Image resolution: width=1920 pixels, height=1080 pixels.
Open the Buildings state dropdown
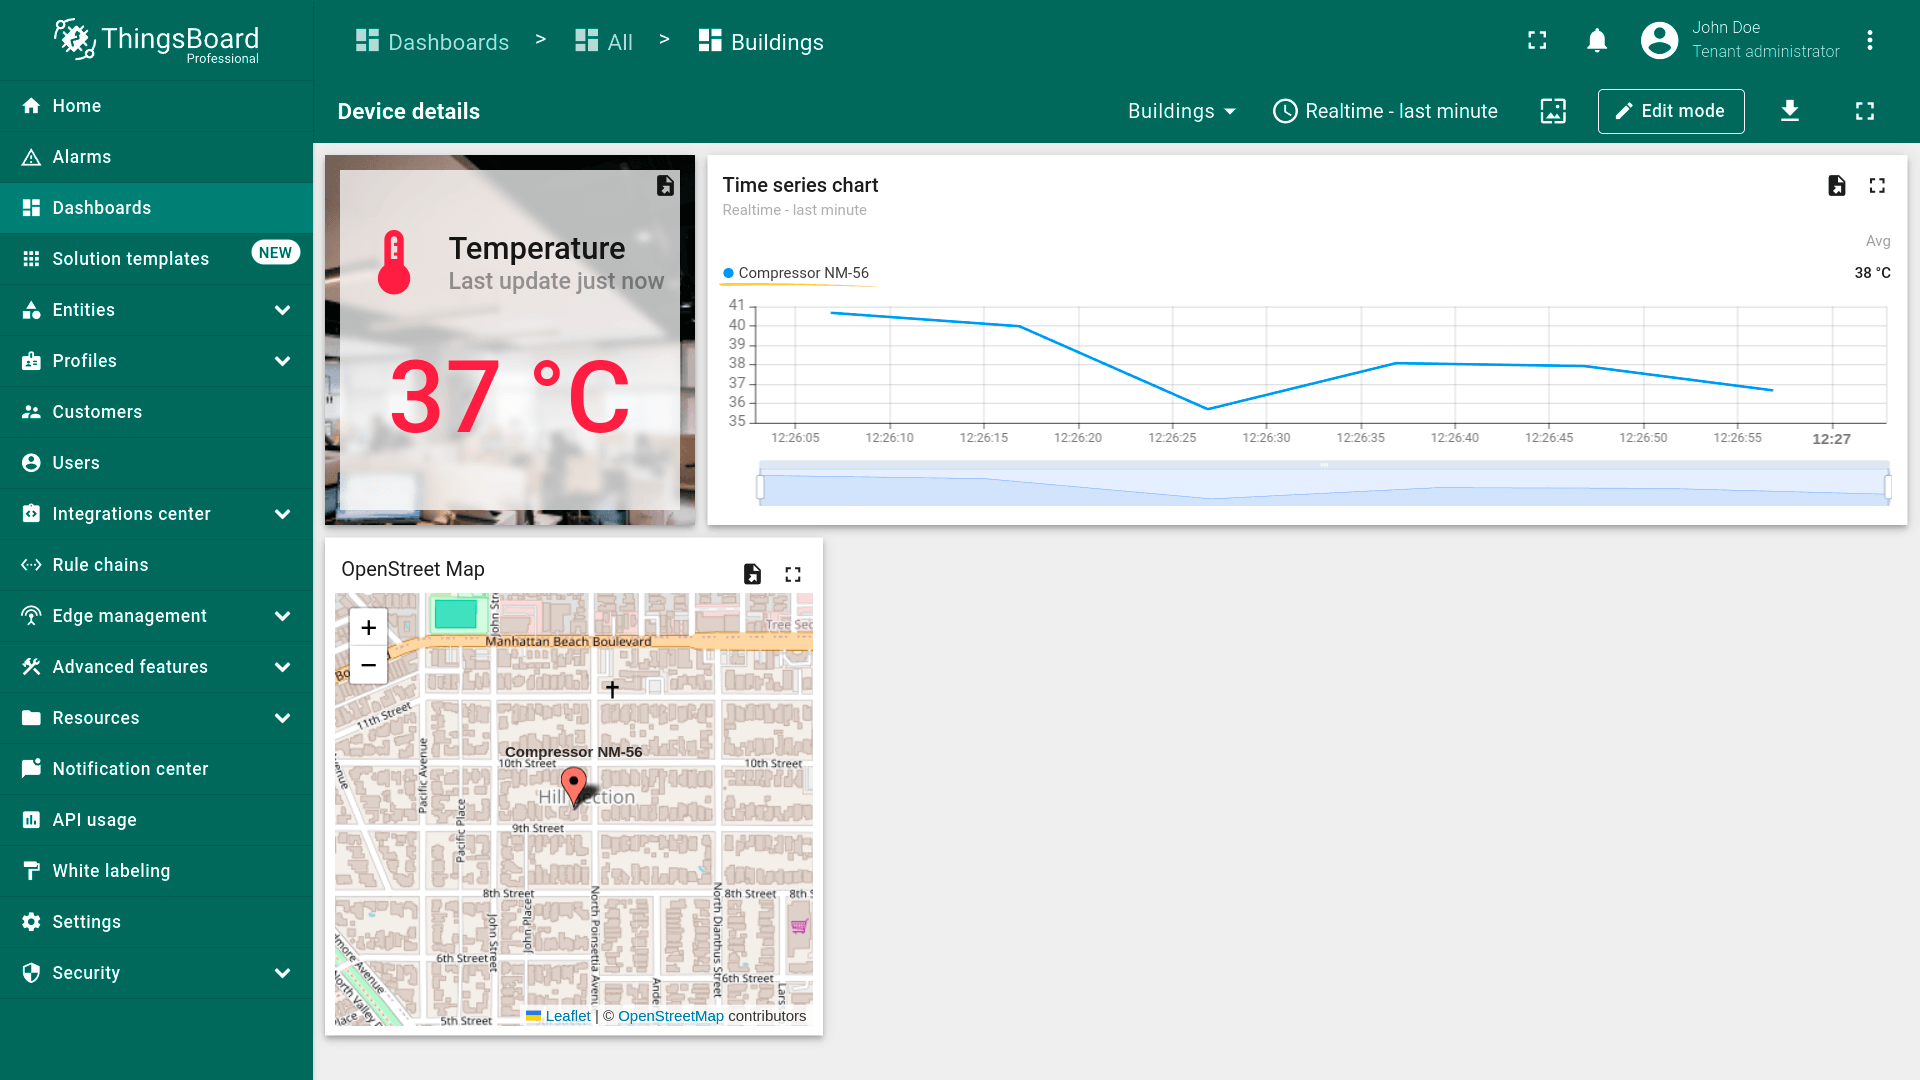point(1181,111)
